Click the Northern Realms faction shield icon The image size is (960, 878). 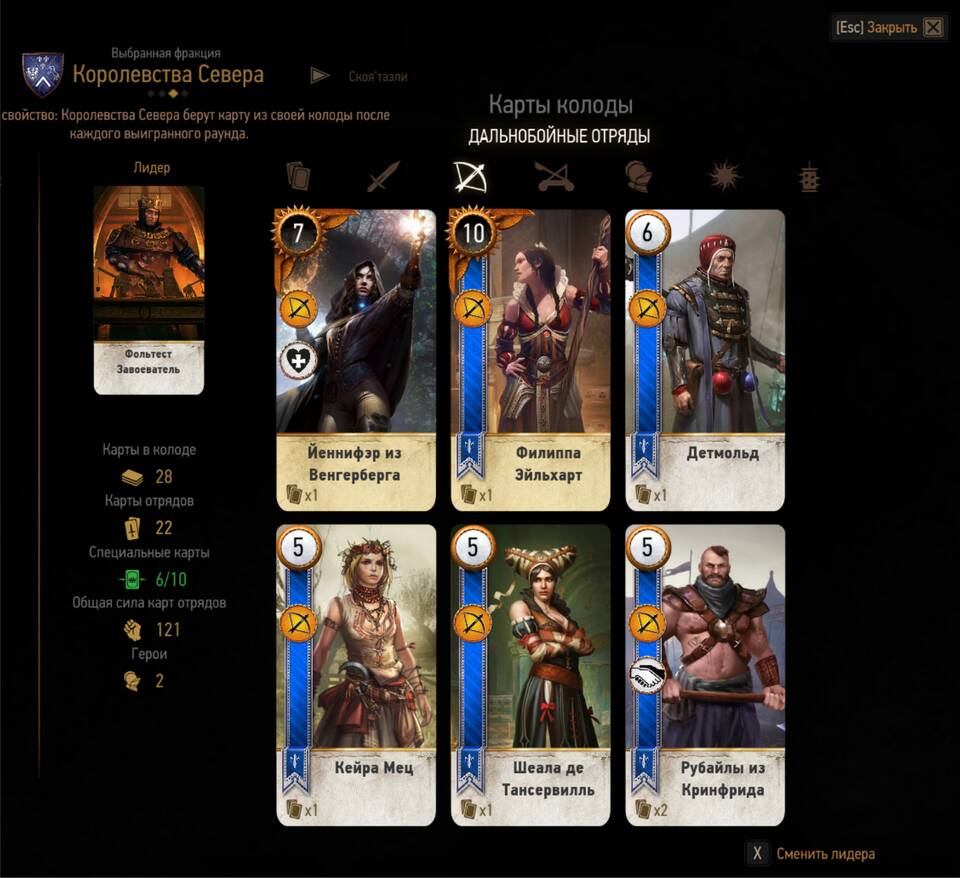pos(43,75)
